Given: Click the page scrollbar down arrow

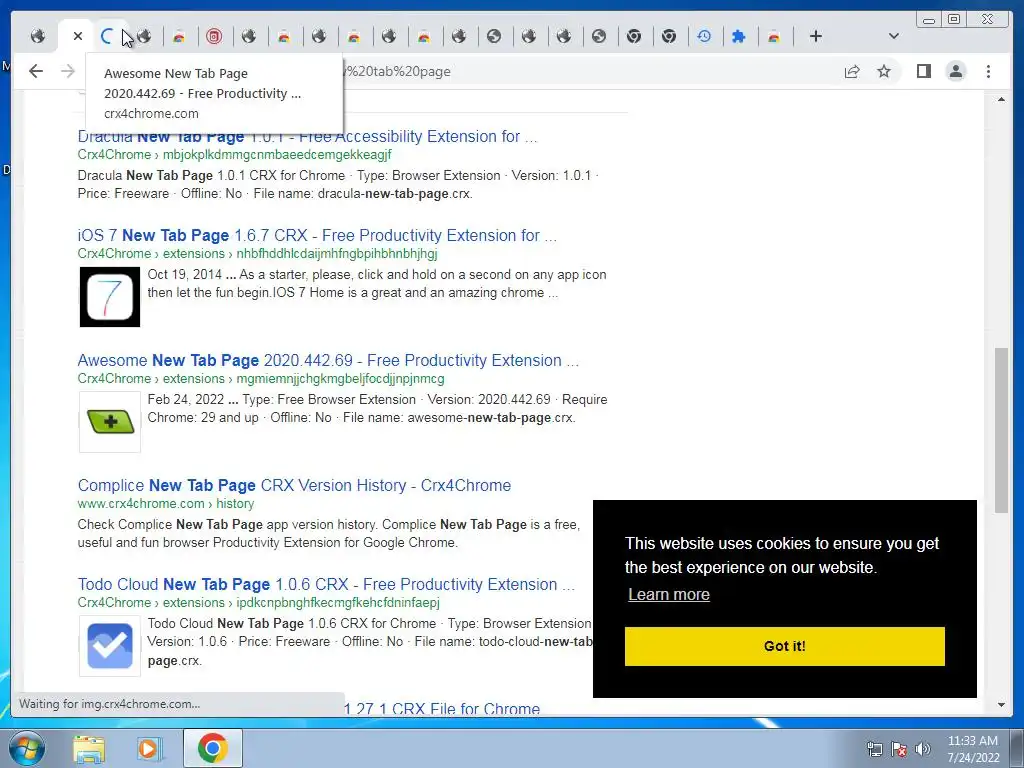Looking at the screenshot, I should (1001, 705).
